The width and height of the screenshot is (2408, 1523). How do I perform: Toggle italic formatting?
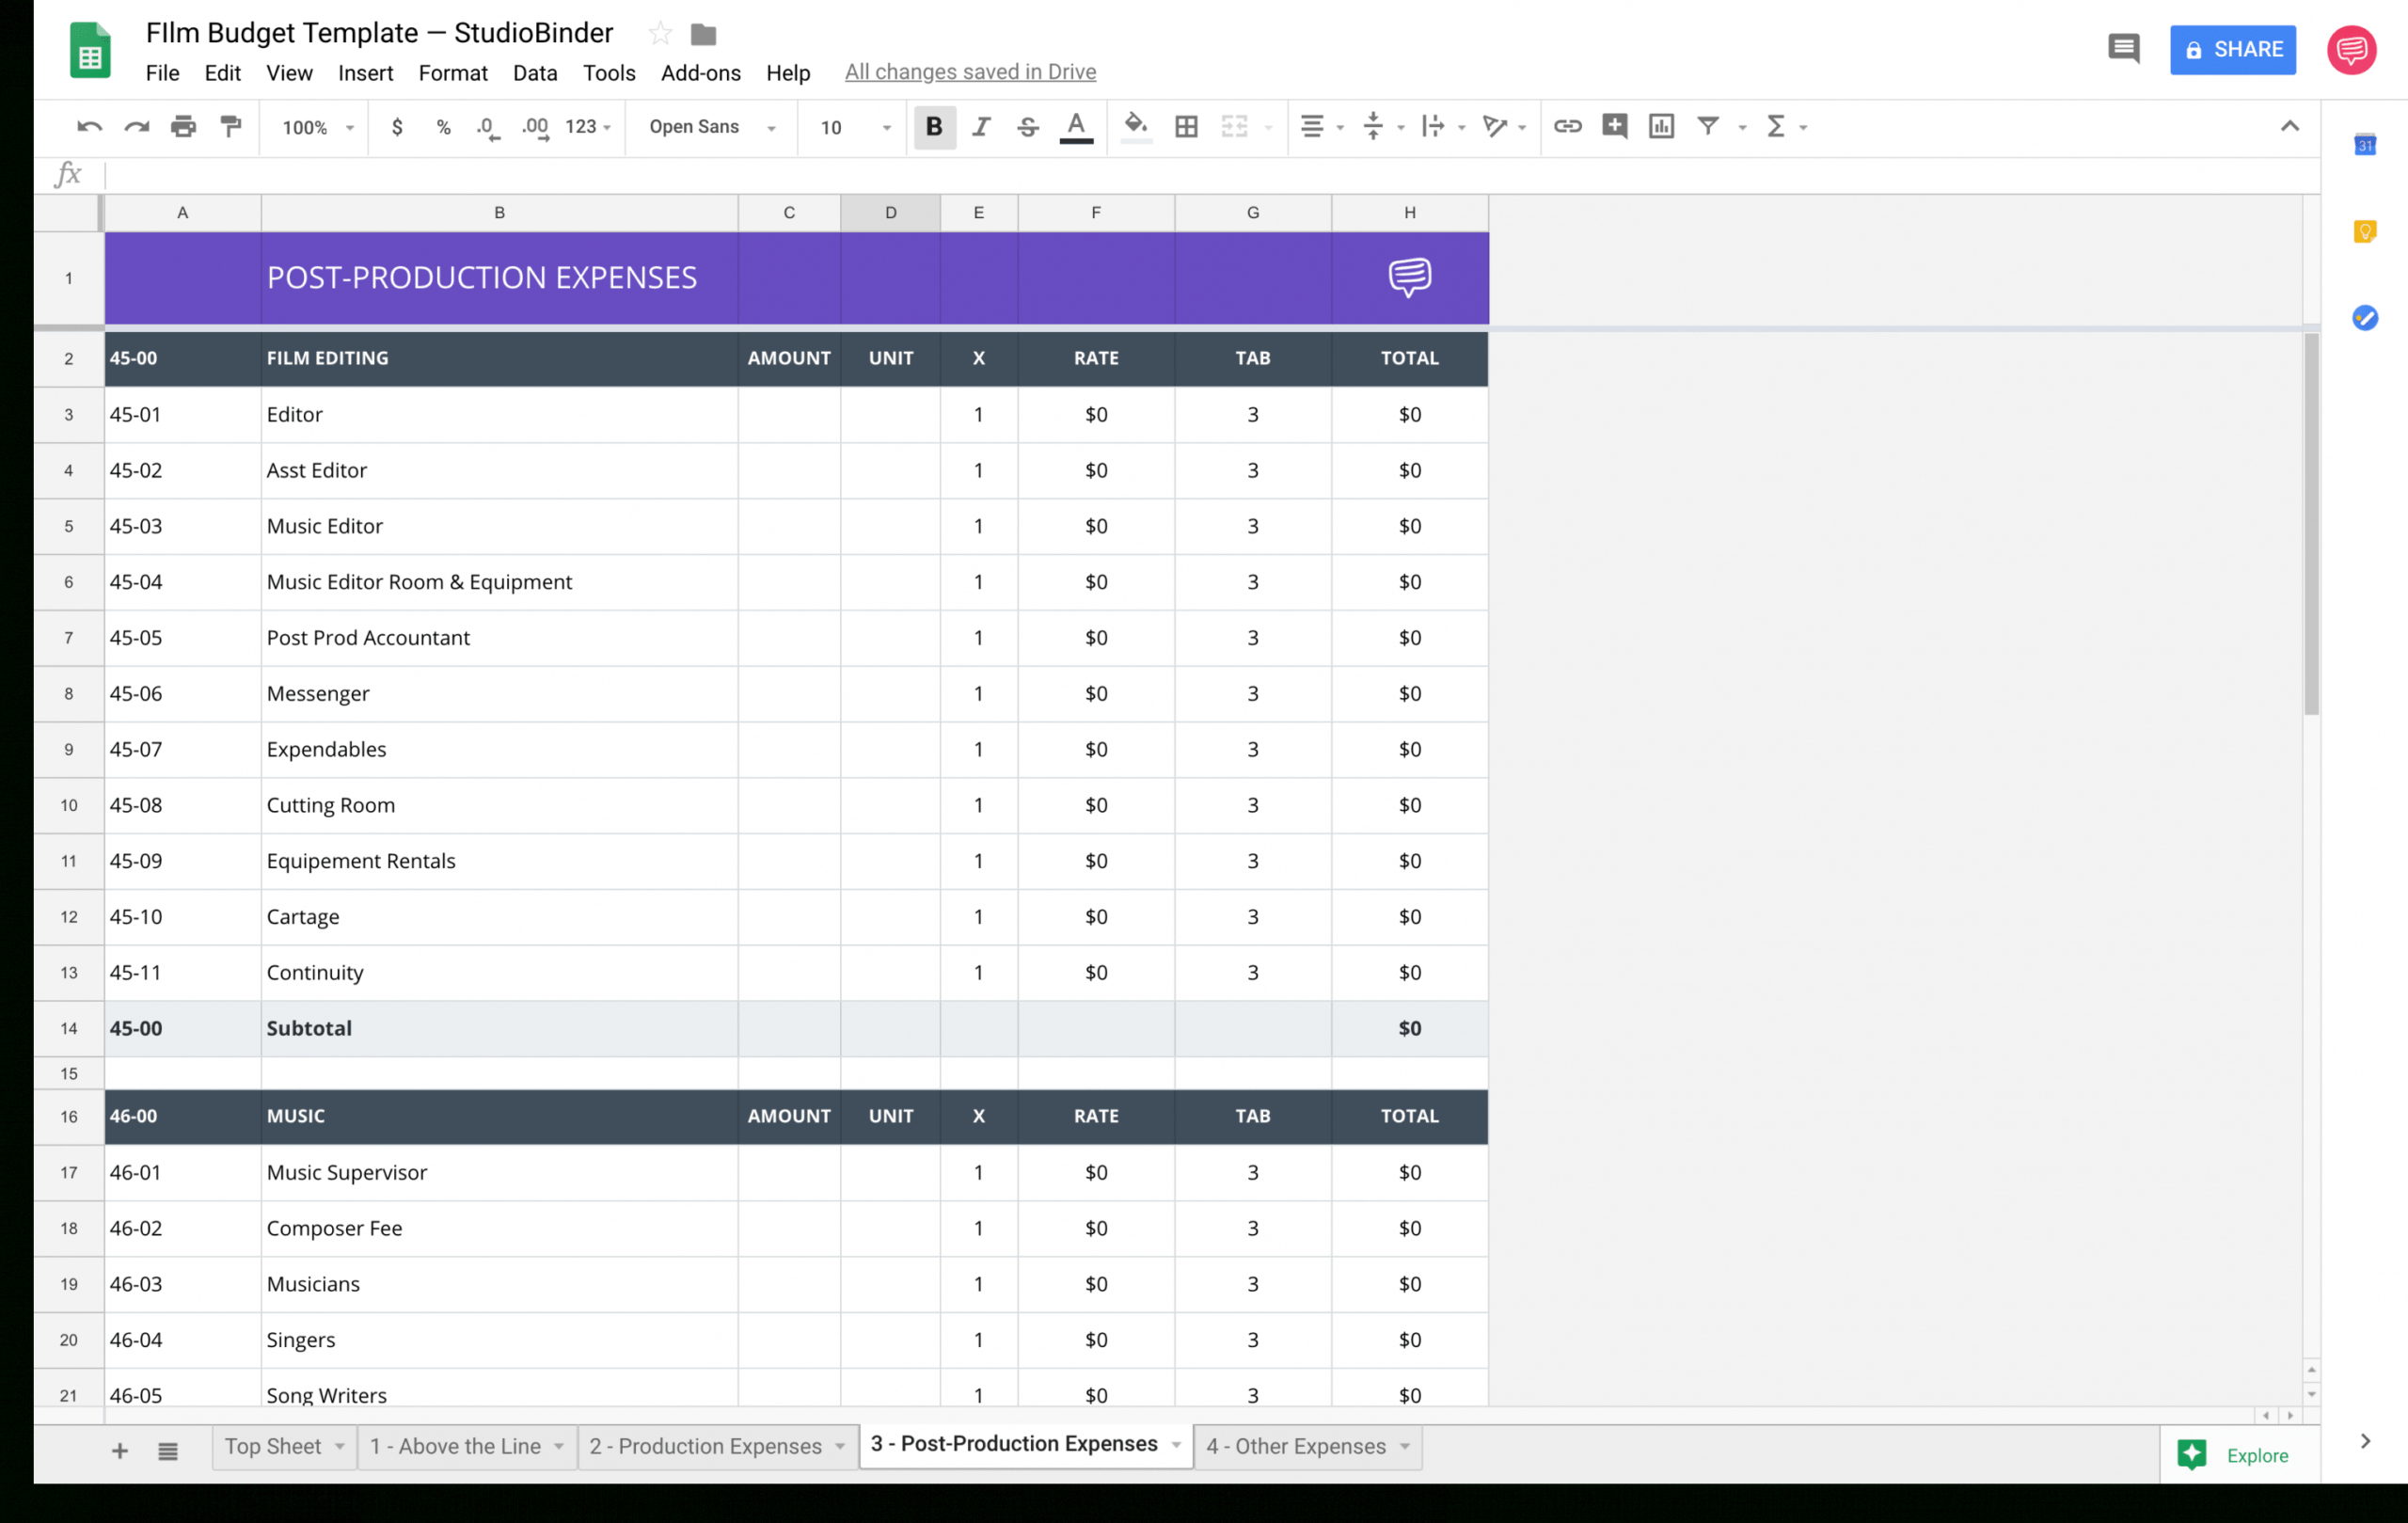tap(981, 127)
